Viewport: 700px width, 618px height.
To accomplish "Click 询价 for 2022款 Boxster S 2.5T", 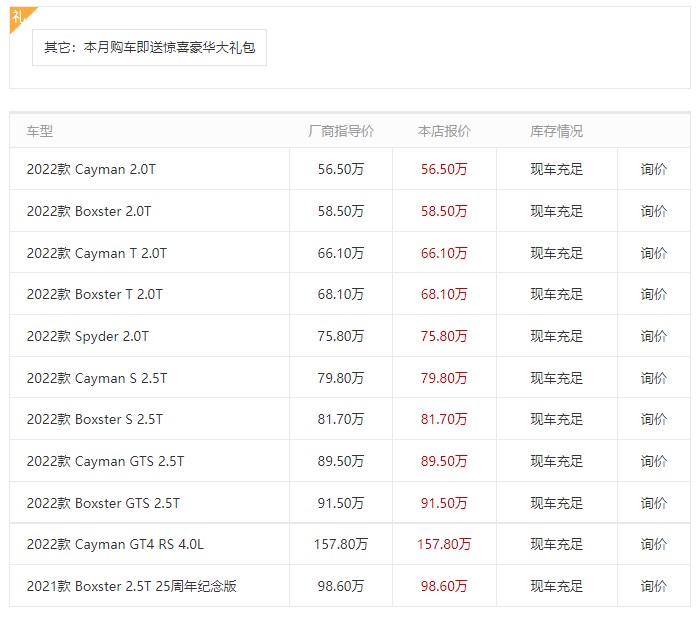I will click(x=654, y=419).
